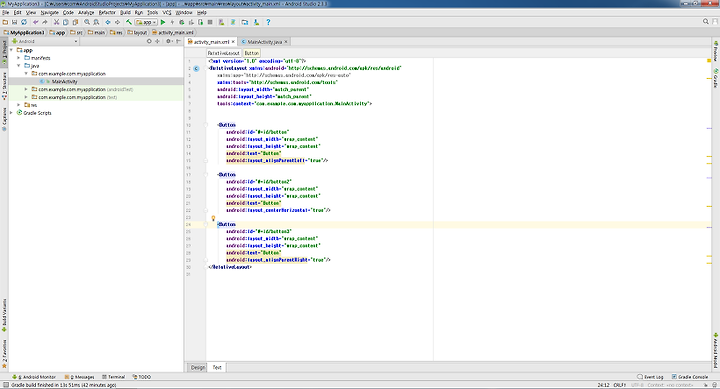
Task: Open the Gradle Console
Action: tap(690, 377)
